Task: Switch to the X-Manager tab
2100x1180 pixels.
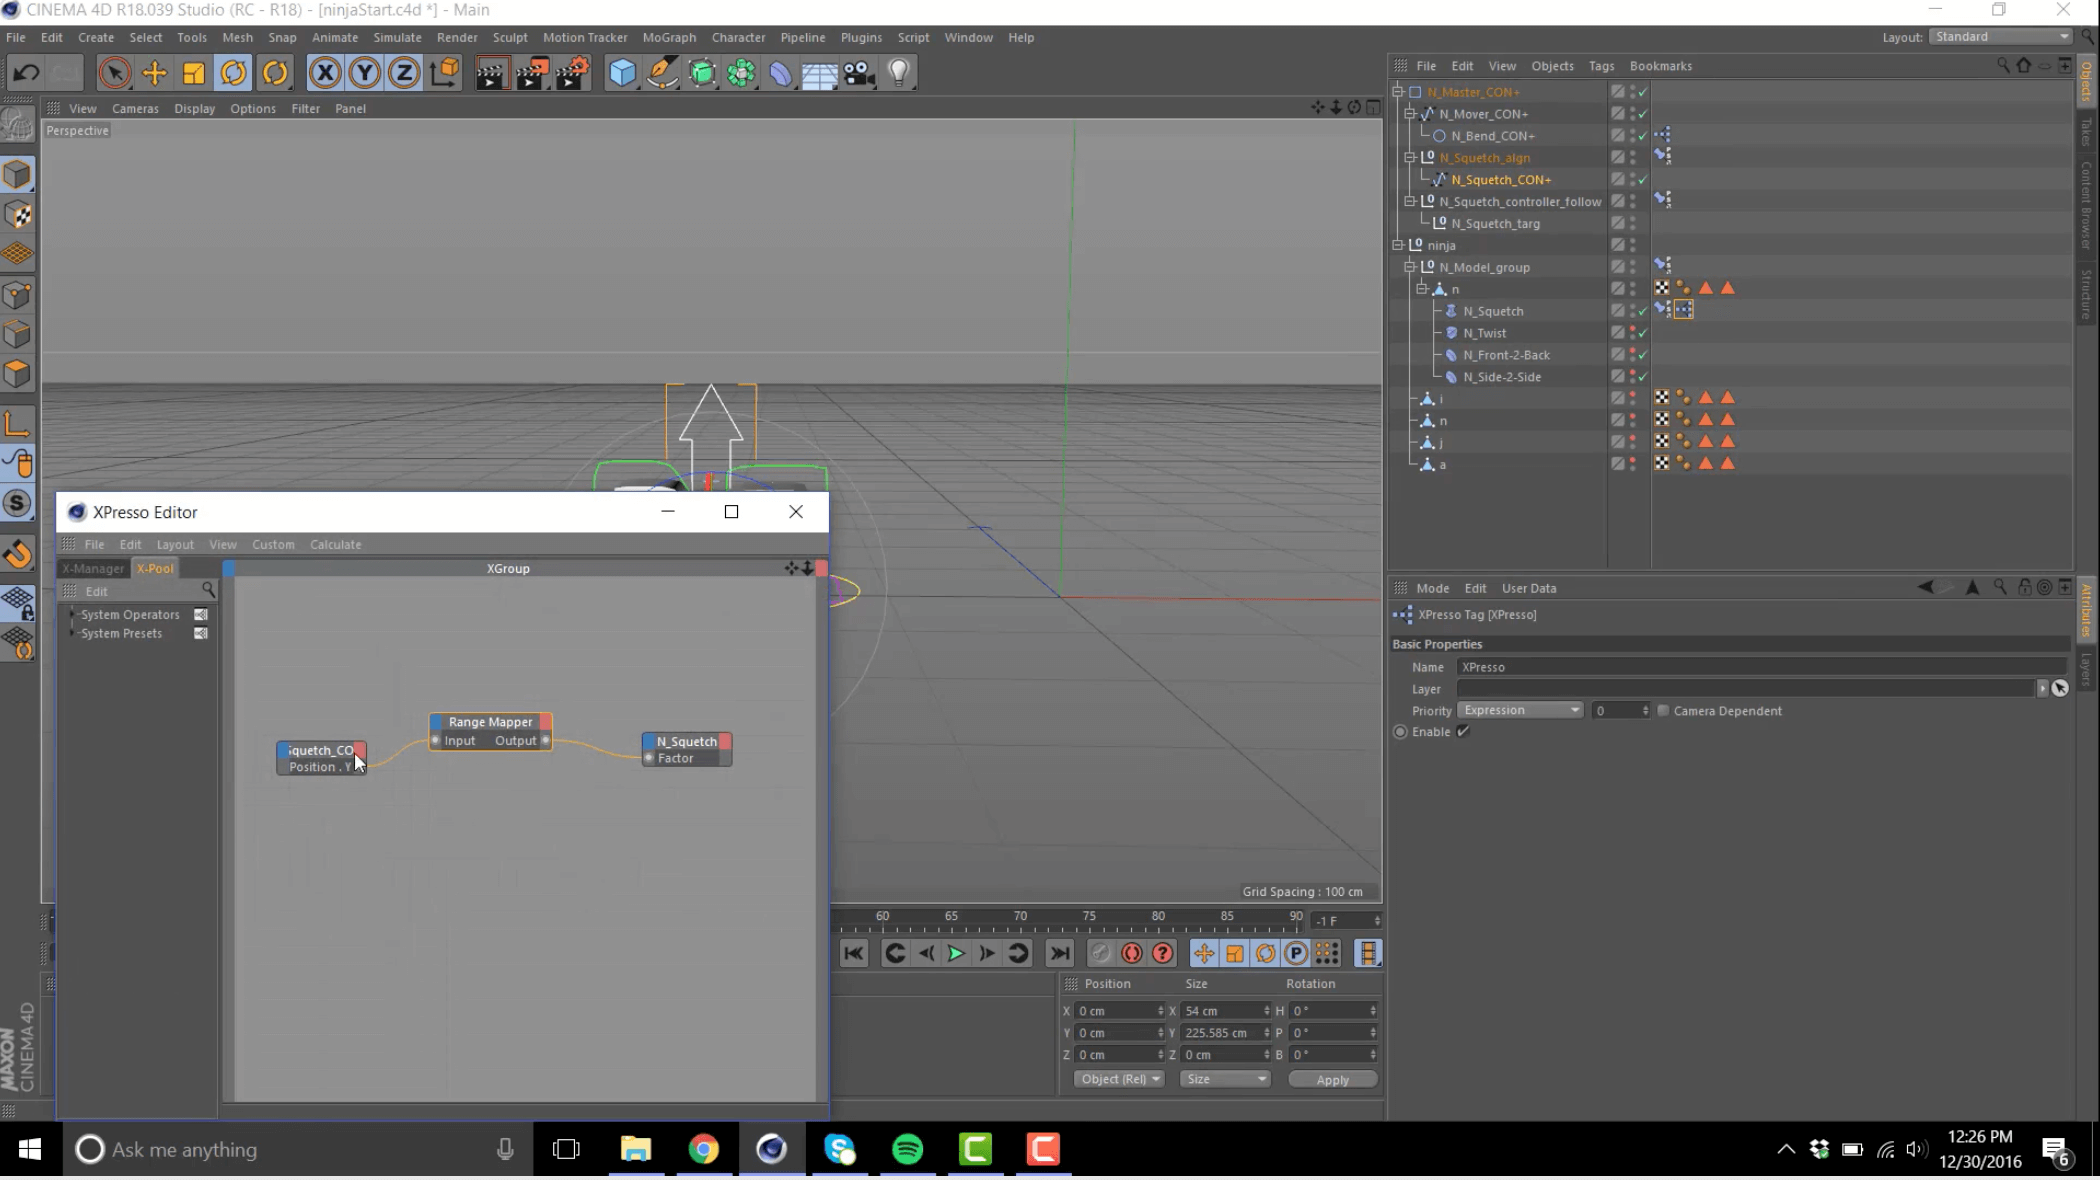Action: [93, 568]
